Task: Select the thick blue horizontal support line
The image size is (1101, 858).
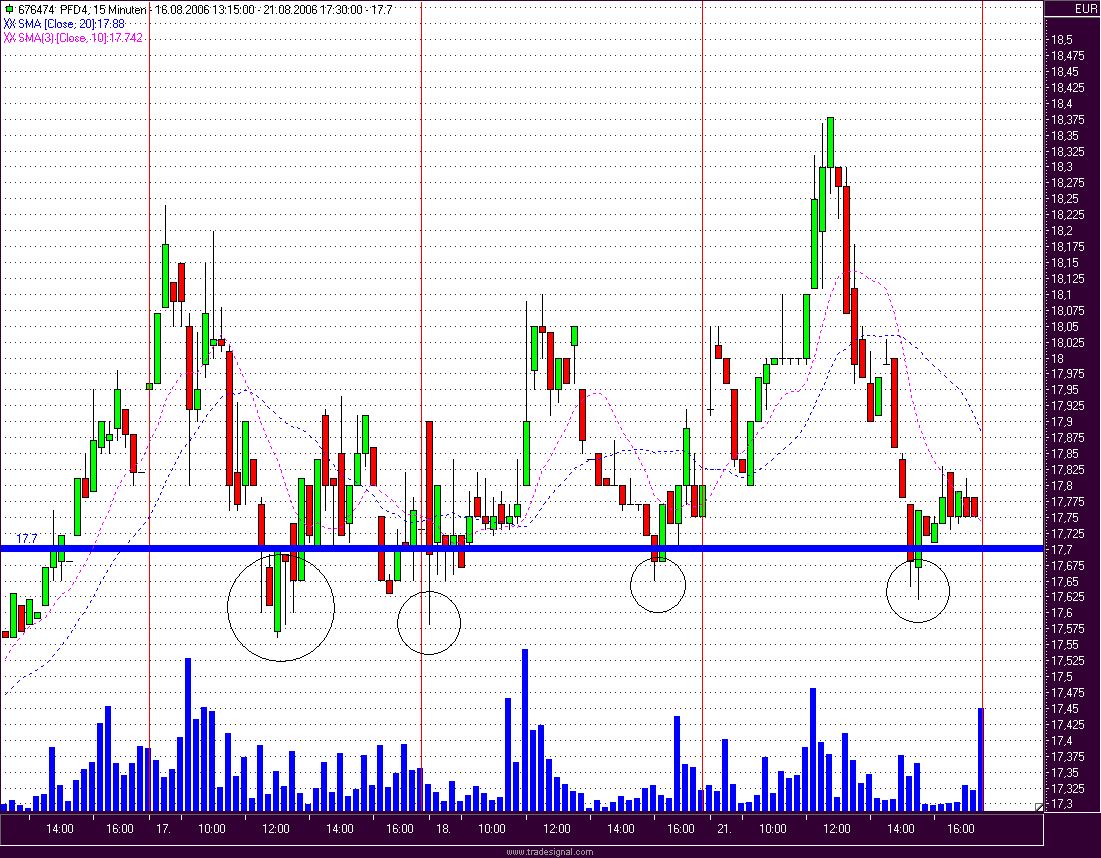Action: [522, 548]
